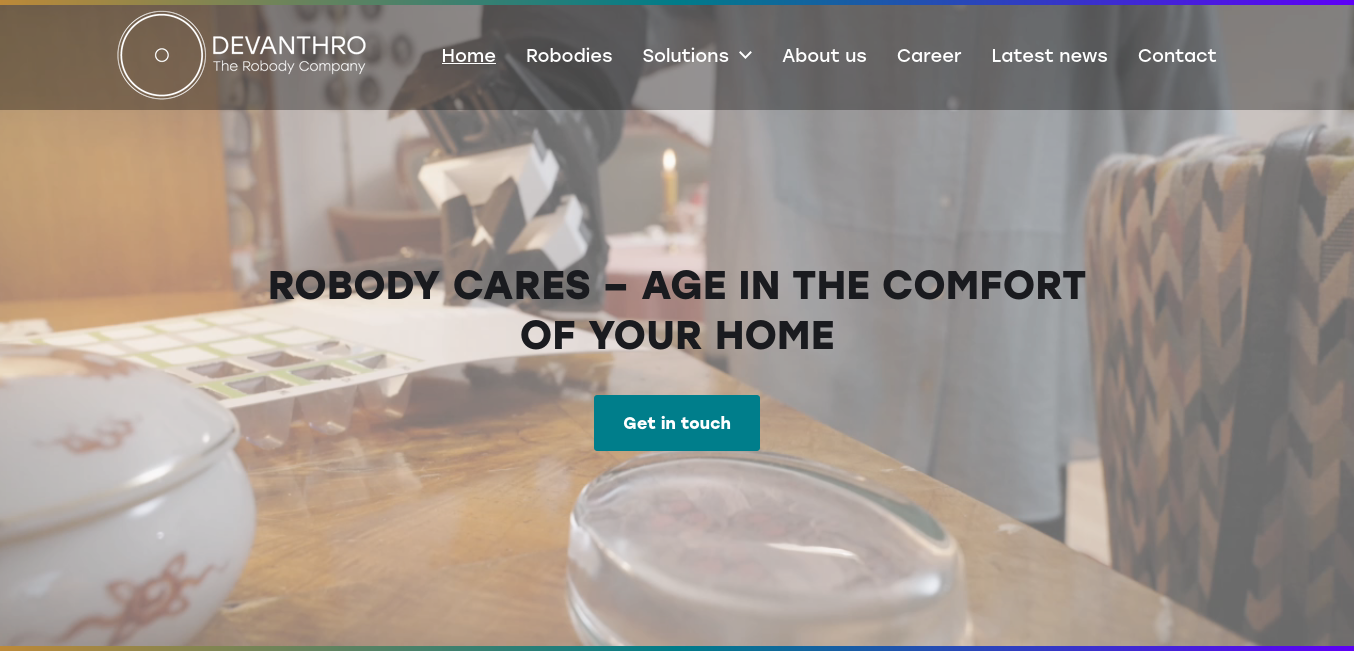
Task: Open the About us page
Action: pos(824,56)
